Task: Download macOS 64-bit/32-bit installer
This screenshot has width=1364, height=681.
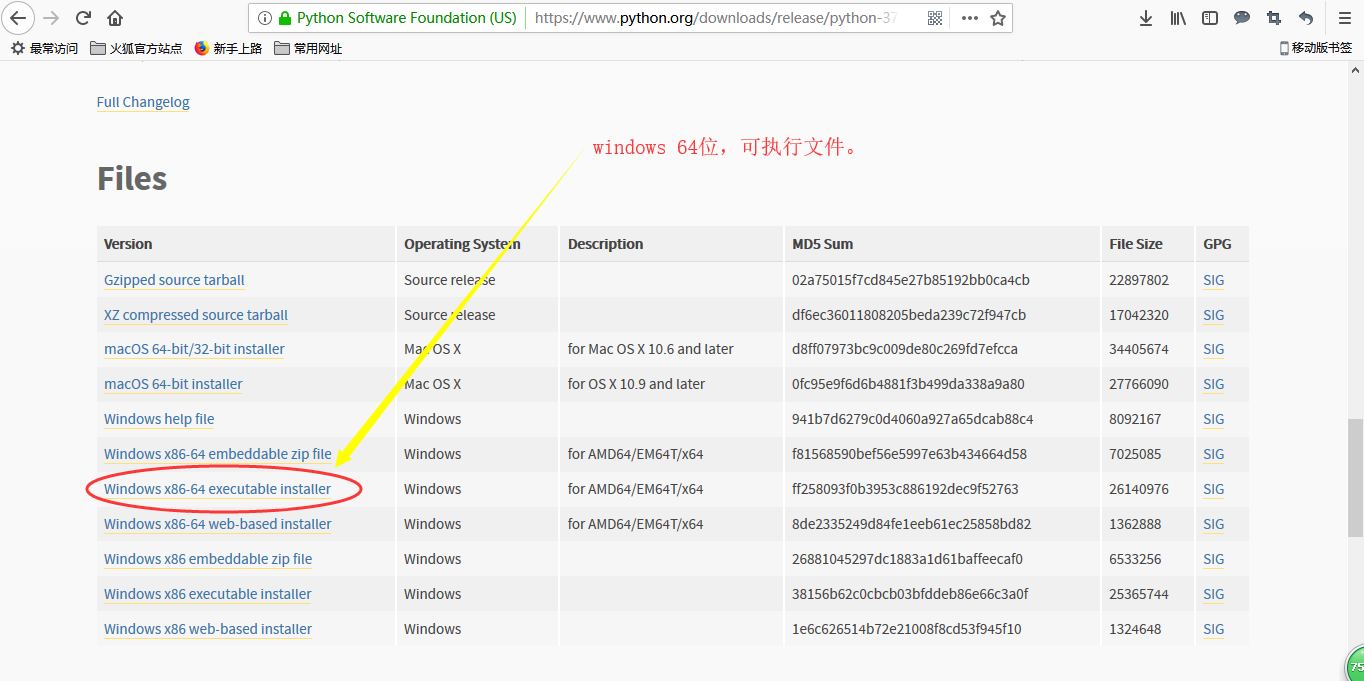Action: tap(194, 349)
